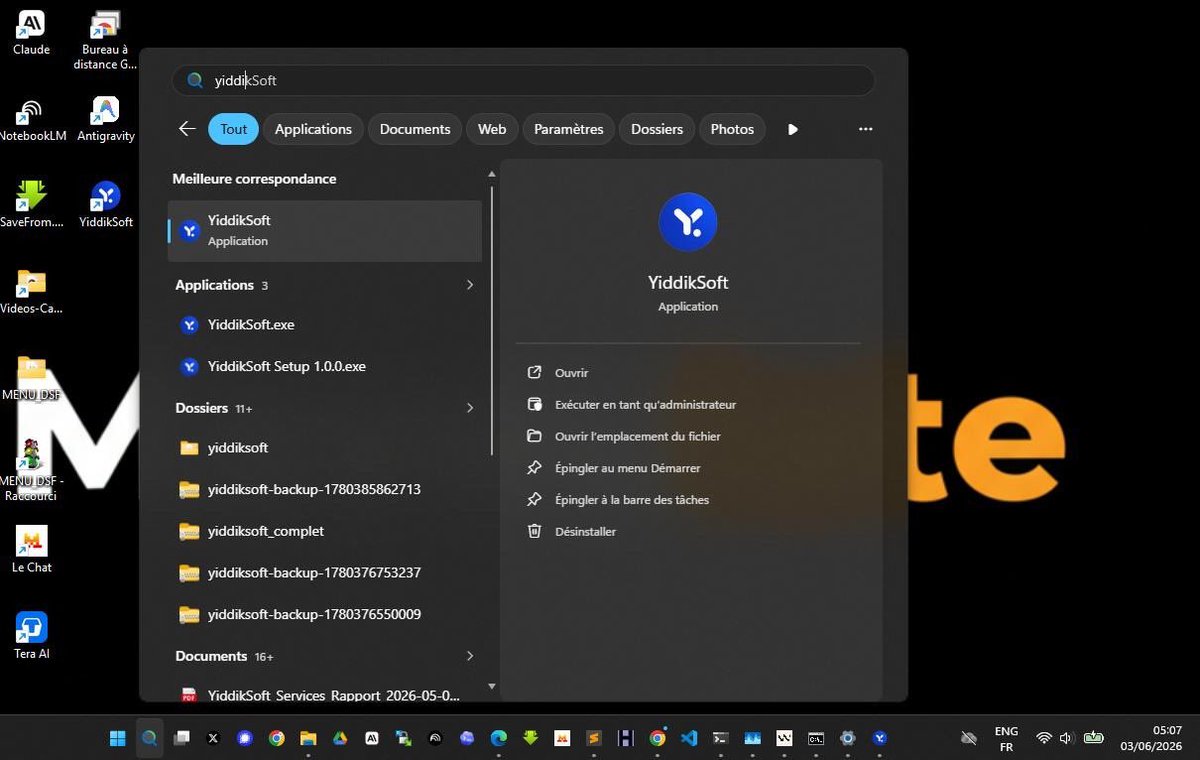The width and height of the screenshot is (1200, 760).
Task: Open the Claude desktop shortcut
Action: tap(31, 32)
